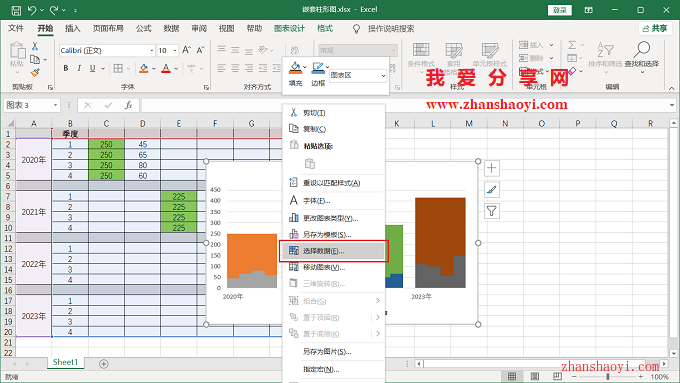Choose 指定宏(N)... from context menu

pos(333,370)
